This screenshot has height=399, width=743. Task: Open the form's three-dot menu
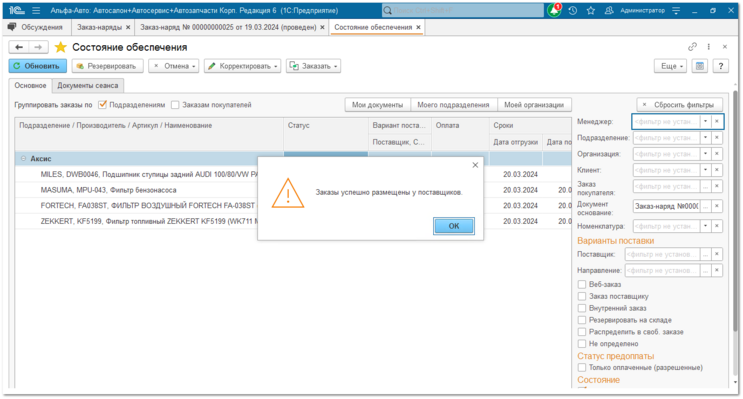click(708, 46)
